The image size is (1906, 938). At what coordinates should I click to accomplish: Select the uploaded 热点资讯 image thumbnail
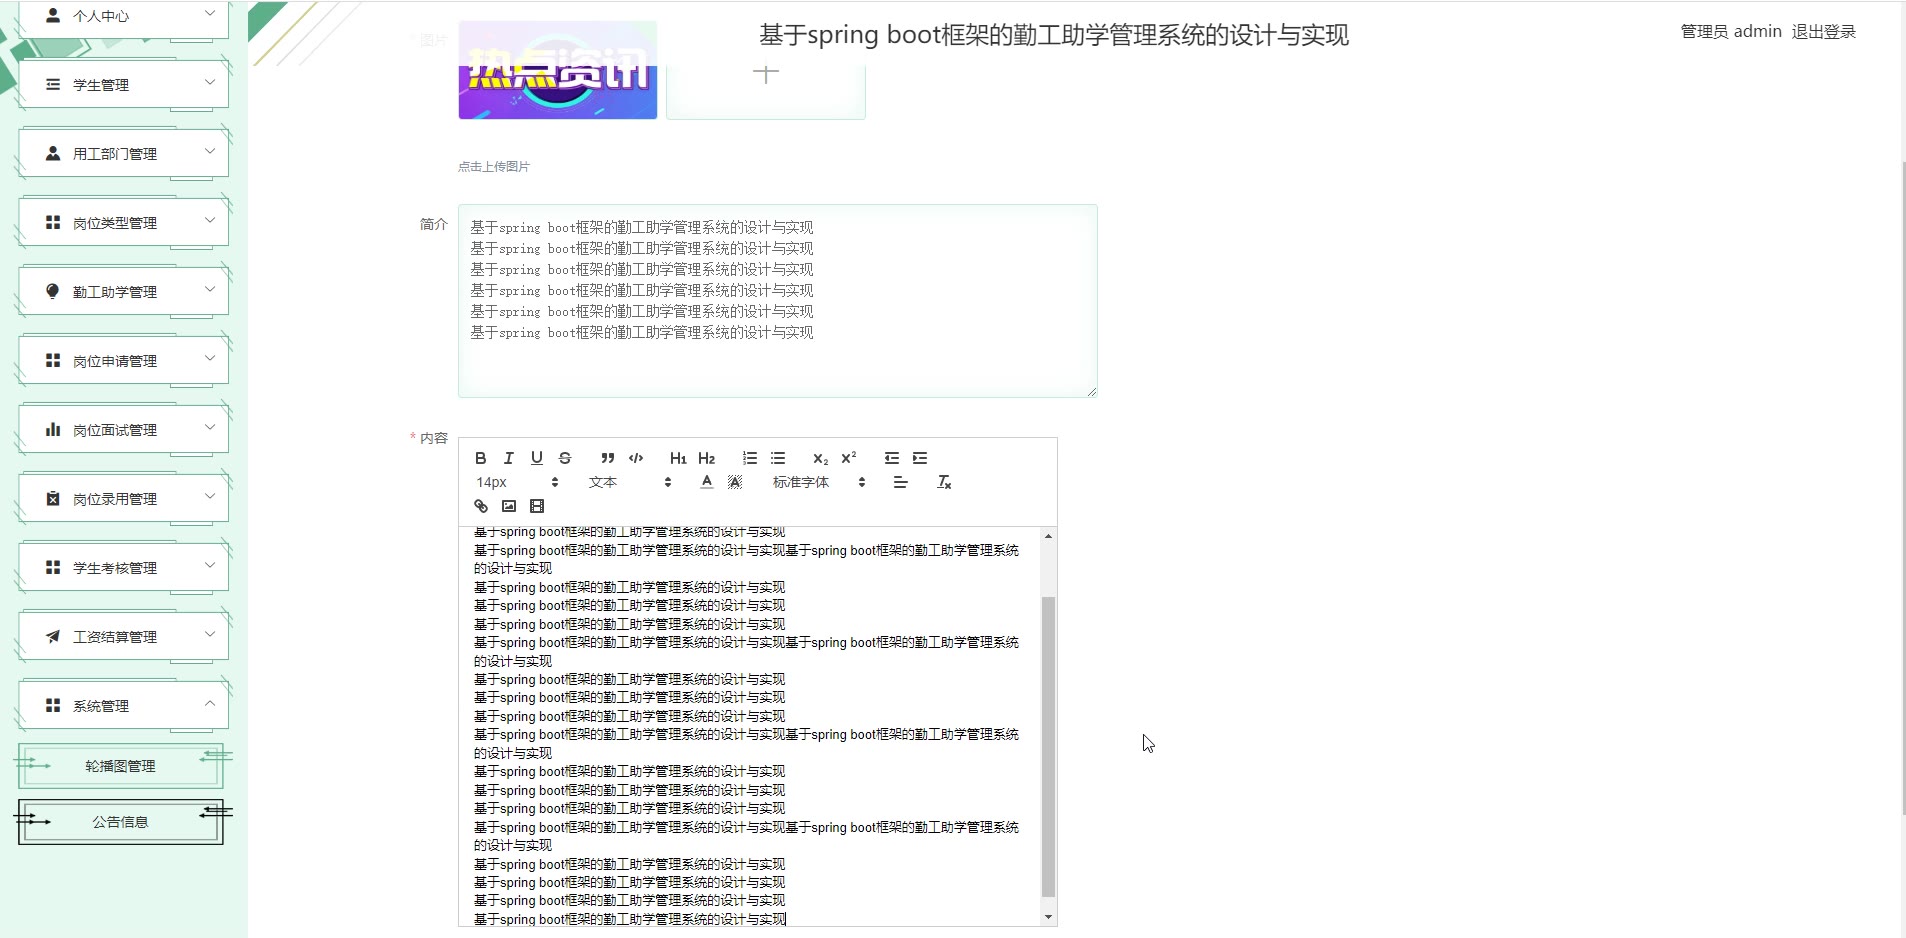[x=558, y=70]
